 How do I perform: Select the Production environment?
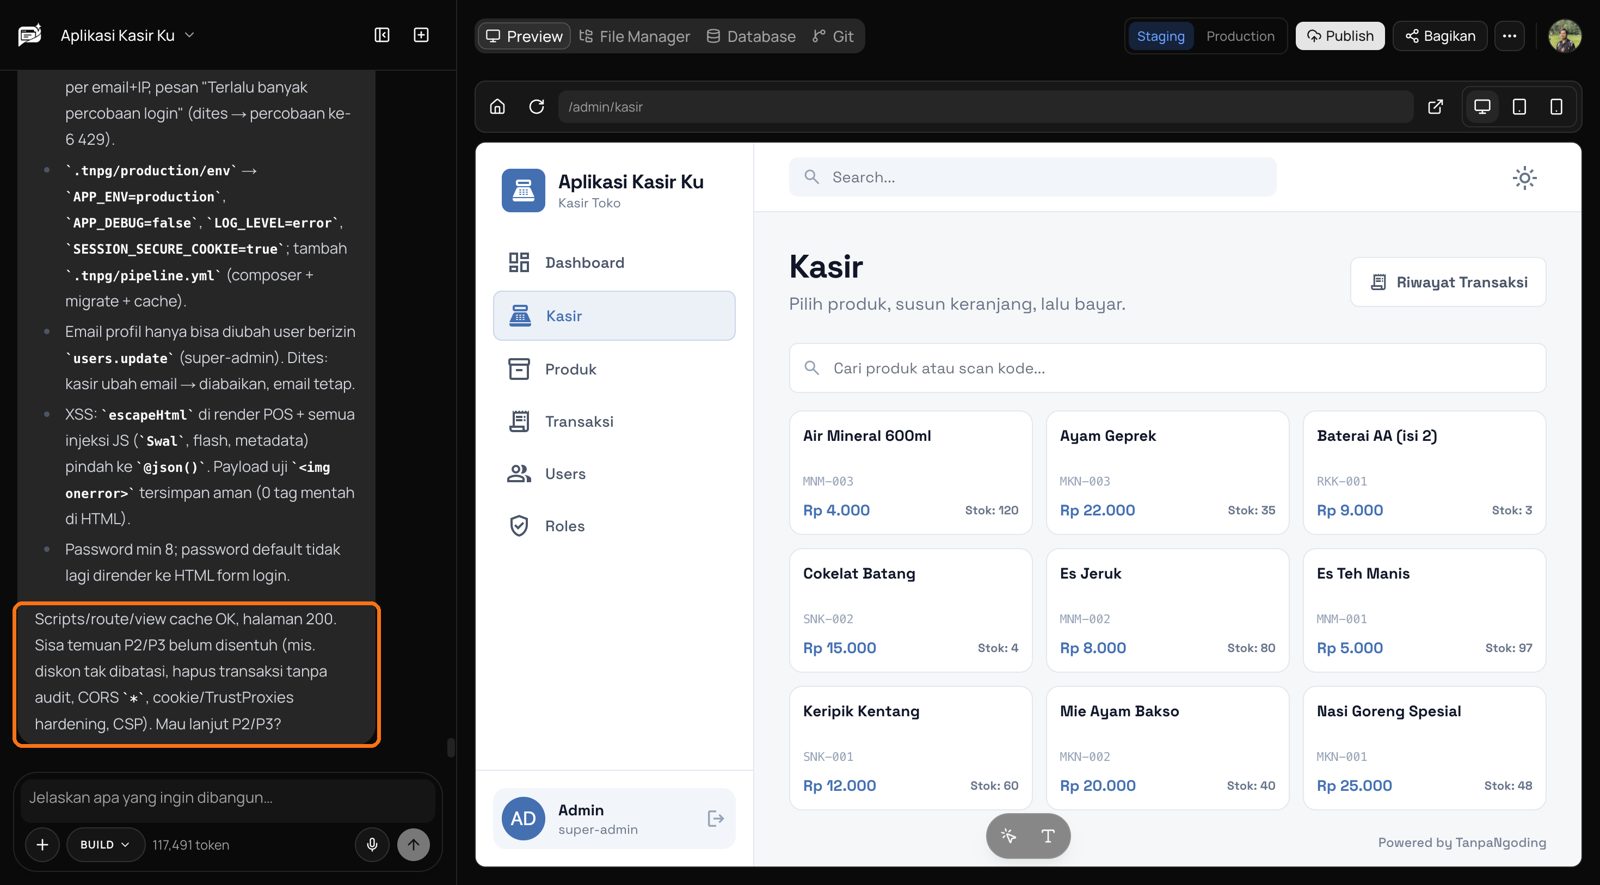(1240, 36)
